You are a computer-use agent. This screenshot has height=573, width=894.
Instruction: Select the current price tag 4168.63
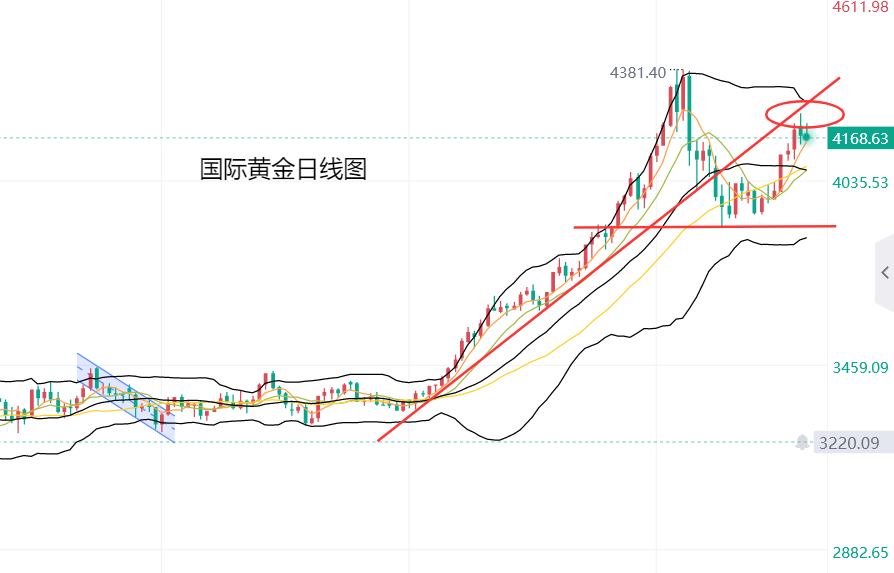click(x=859, y=139)
